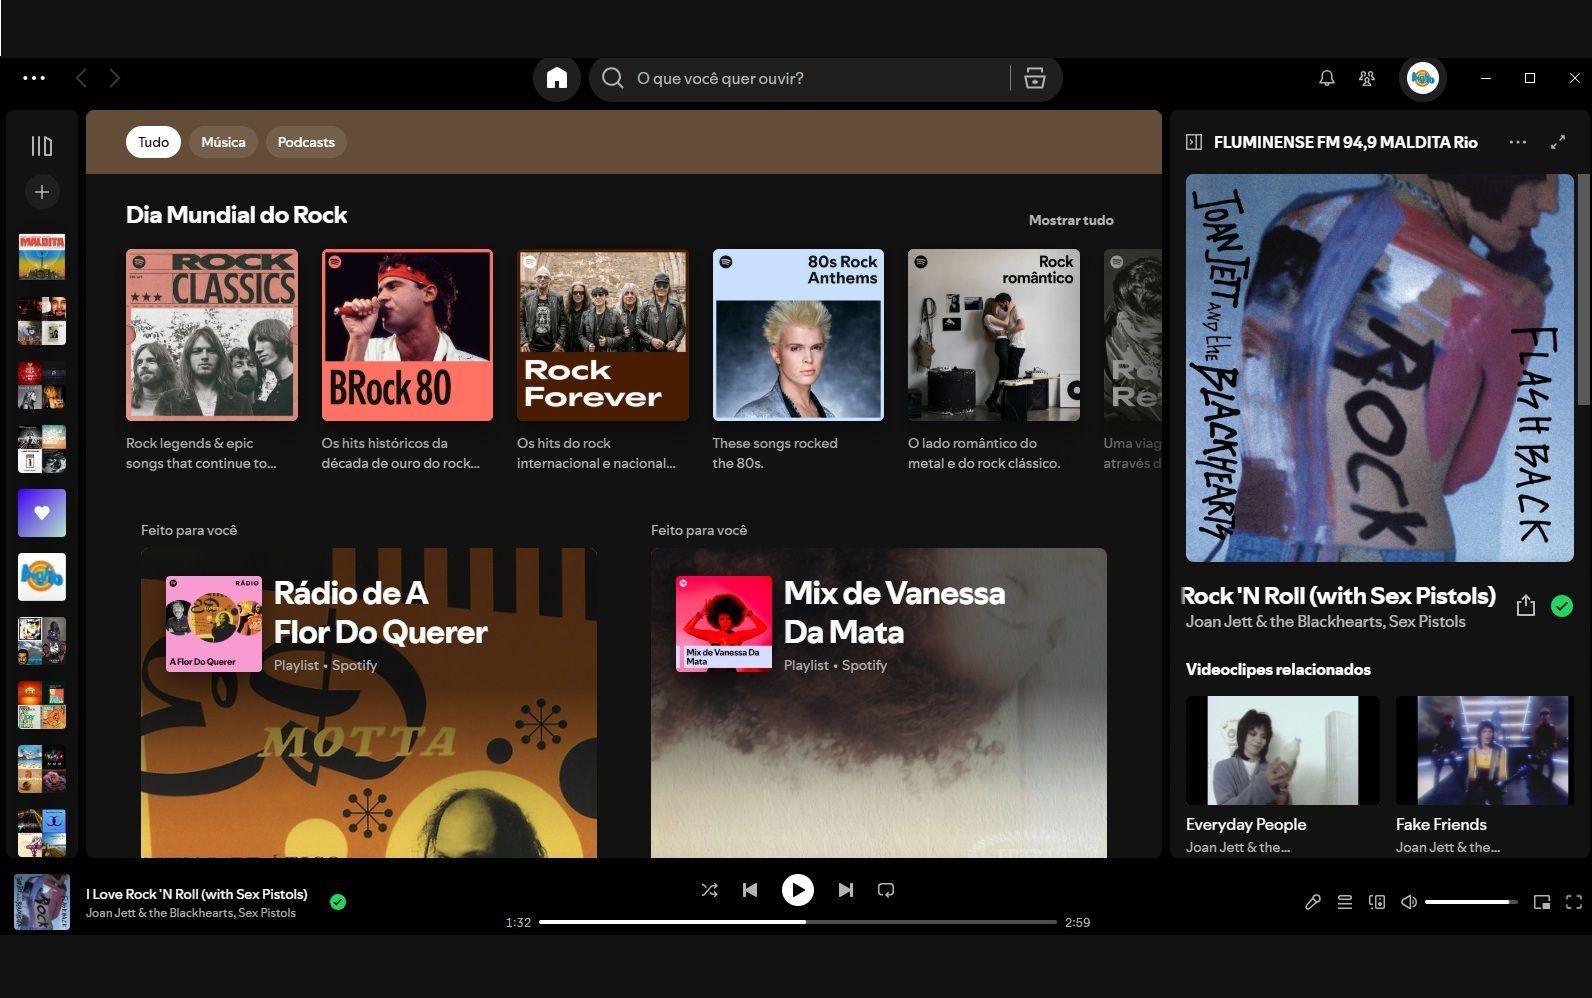Click the Flashback album cover in Now Playing
The height and width of the screenshot is (998, 1592).
(1380, 368)
